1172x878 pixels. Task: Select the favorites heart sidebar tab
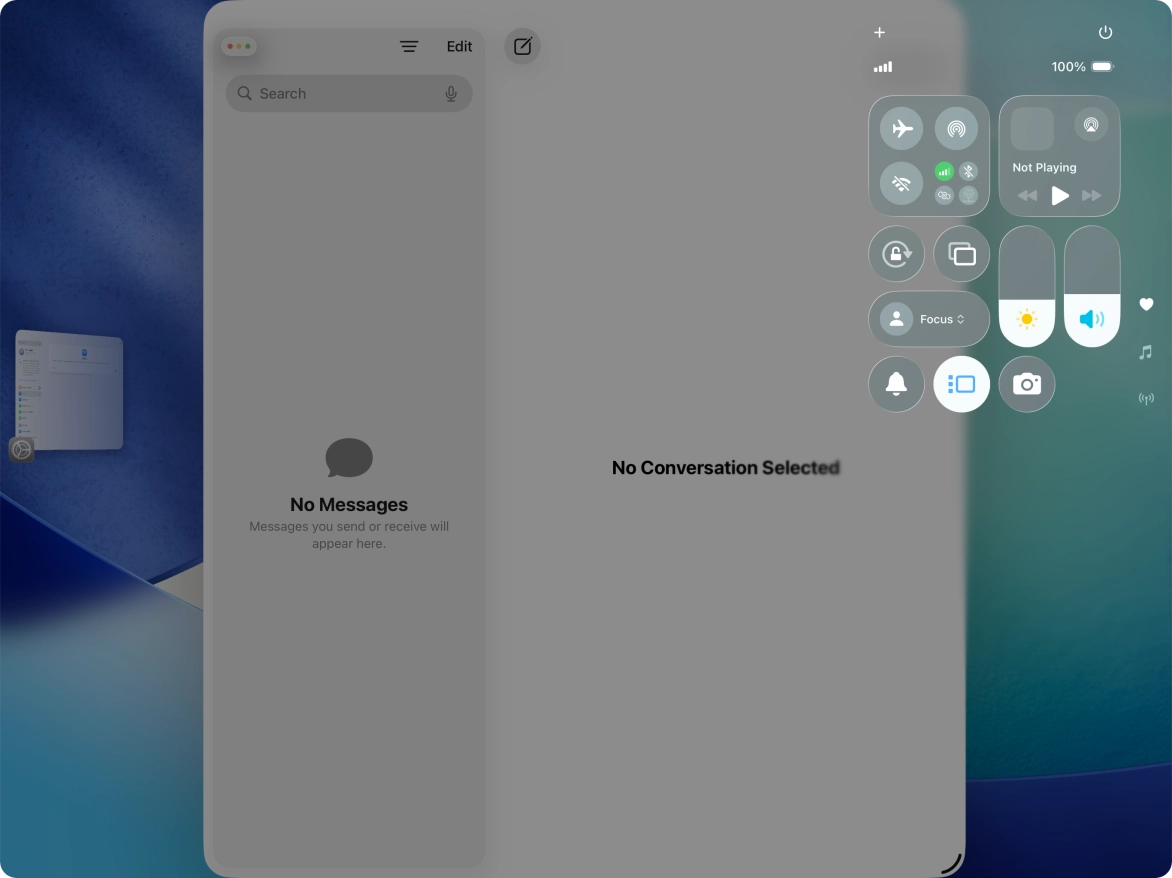[x=1146, y=304]
